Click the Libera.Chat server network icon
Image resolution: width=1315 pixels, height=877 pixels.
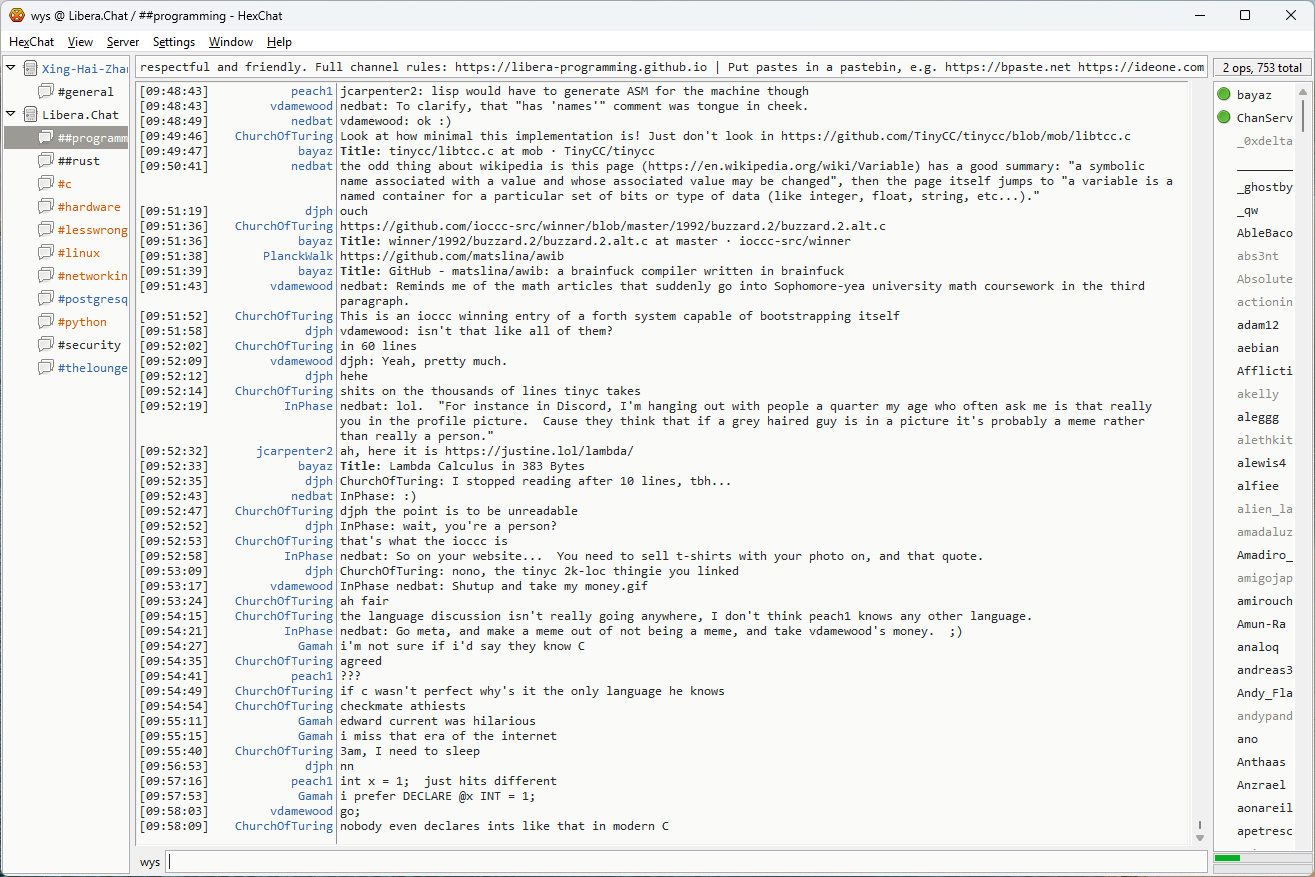point(30,115)
